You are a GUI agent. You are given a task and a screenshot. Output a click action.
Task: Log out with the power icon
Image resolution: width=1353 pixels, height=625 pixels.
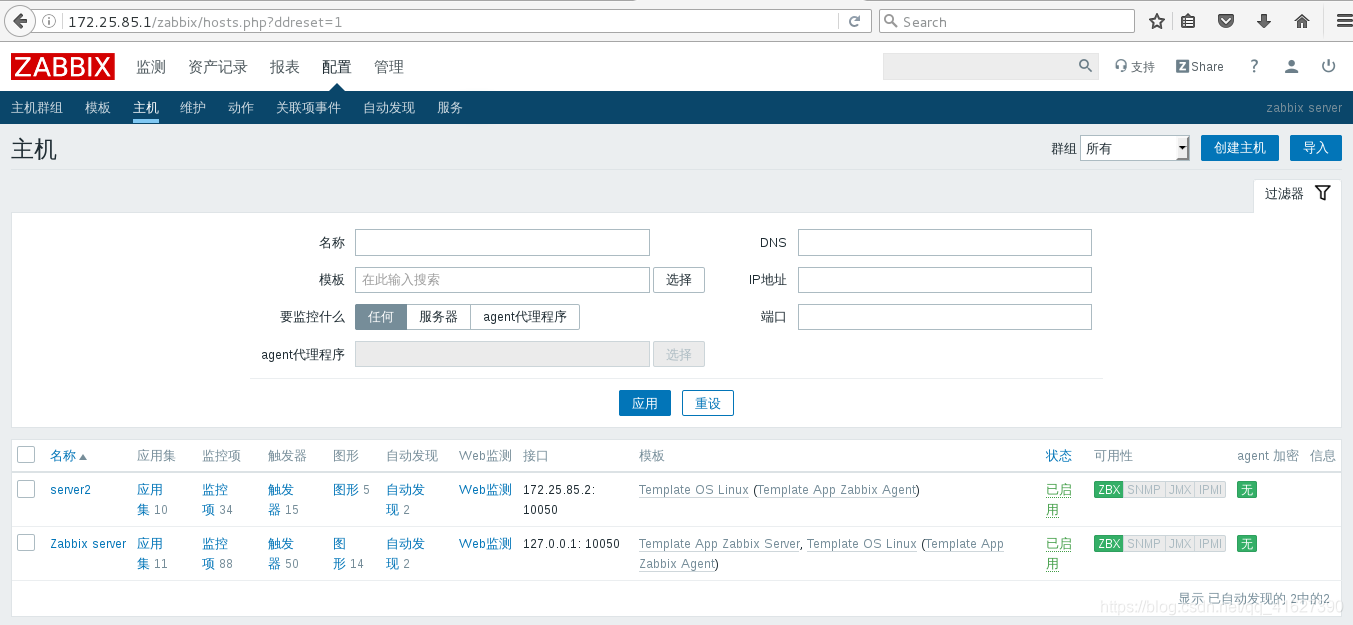tap(1329, 66)
